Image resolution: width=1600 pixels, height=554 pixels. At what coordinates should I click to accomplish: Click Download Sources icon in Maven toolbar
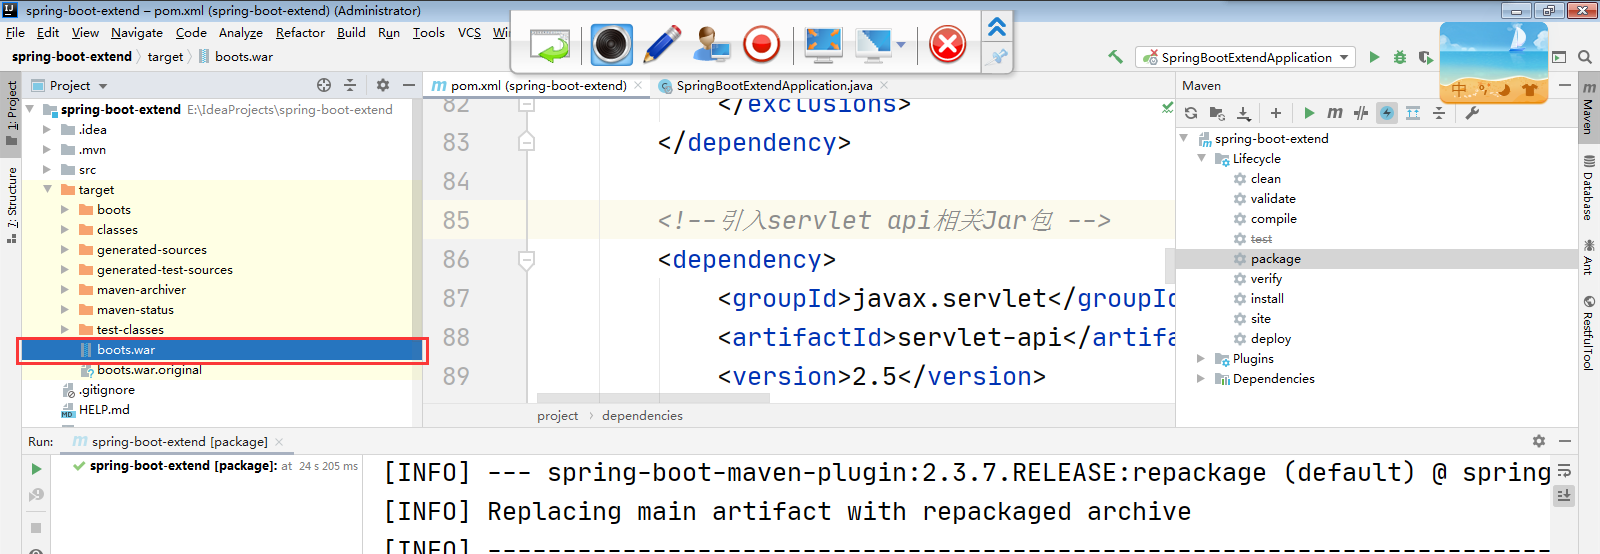1243,113
